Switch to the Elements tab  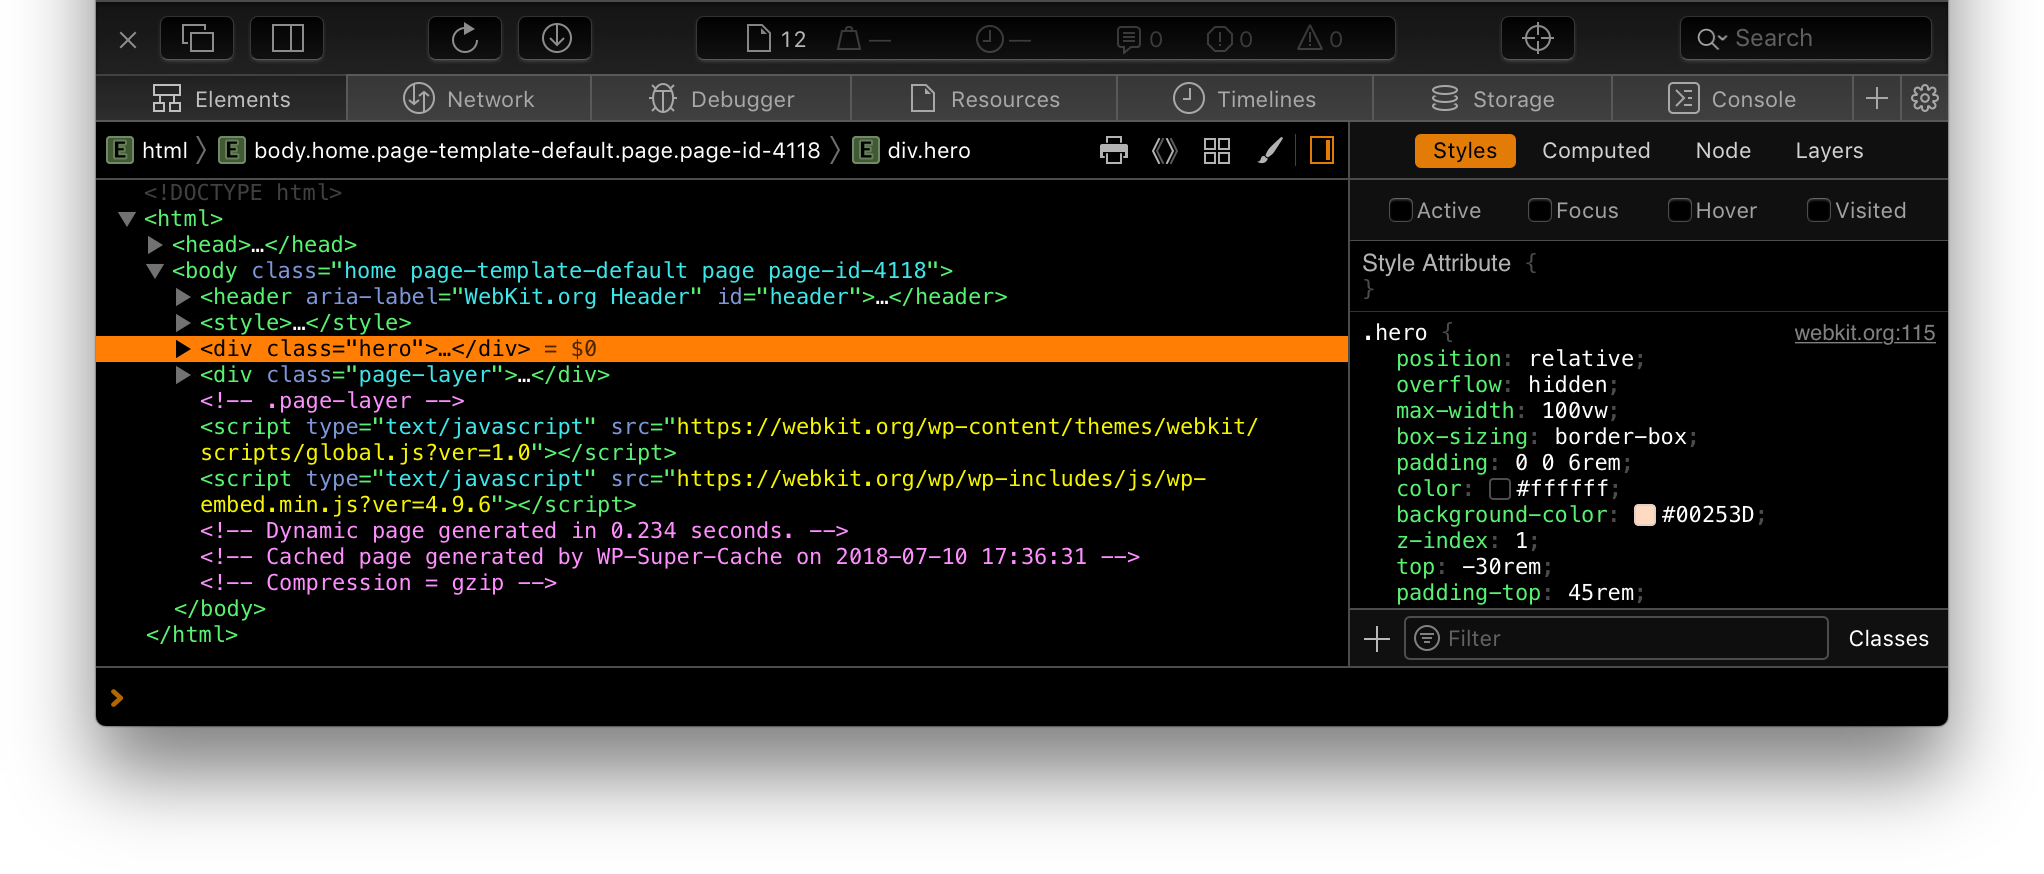click(x=221, y=99)
